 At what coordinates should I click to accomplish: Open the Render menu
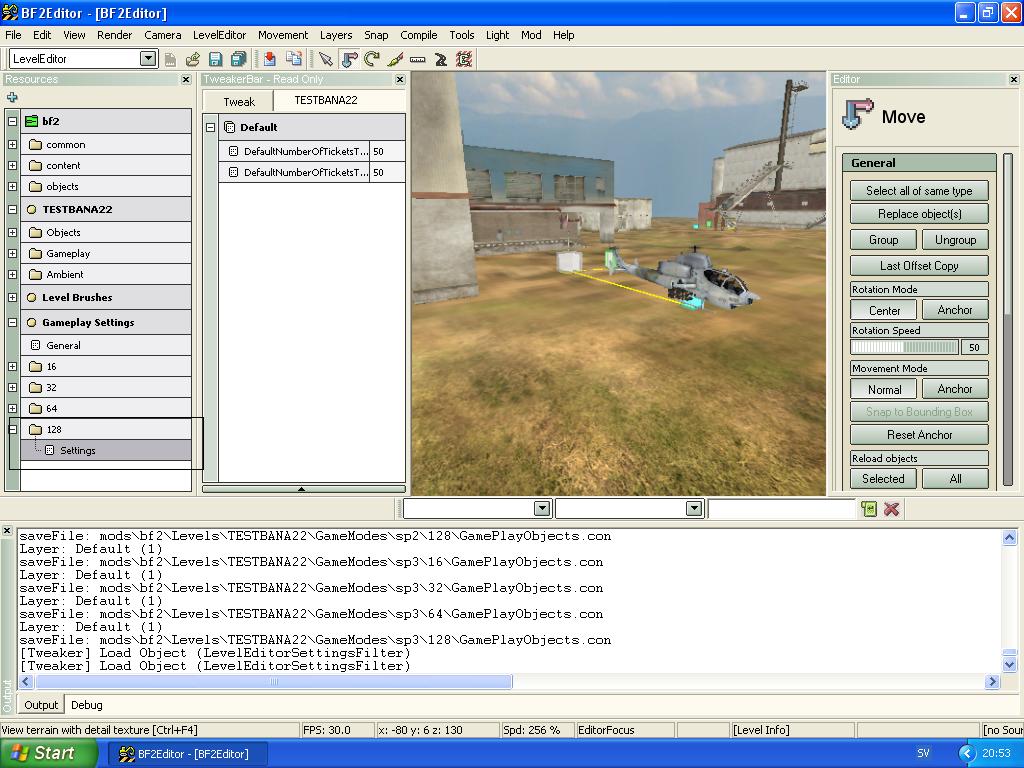tap(114, 35)
